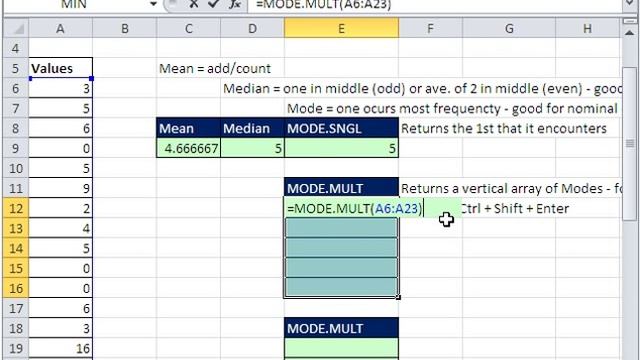Click the Mode definition text in row 7
Viewport: 640px width, 360px height.
pyautogui.click(x=452, y=108)
